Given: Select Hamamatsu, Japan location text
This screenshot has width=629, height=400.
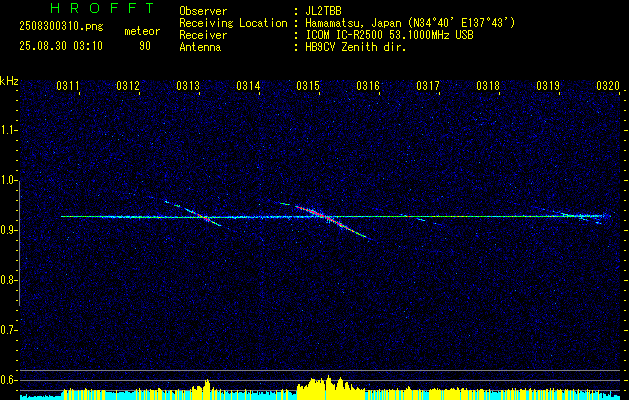Looking at the screenshot, I should (x=410, y=23).
